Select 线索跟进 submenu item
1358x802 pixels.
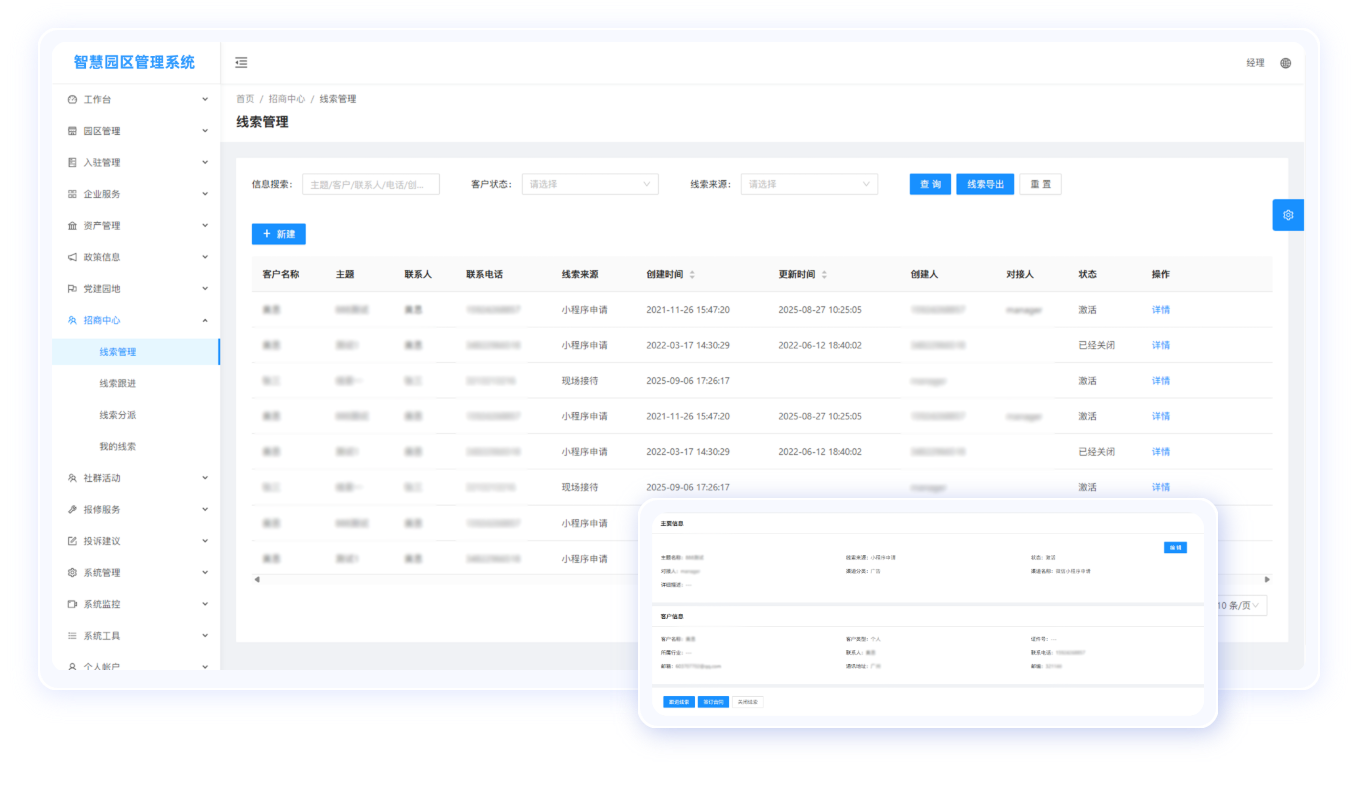pyautogui.click(x=118, y=383)
